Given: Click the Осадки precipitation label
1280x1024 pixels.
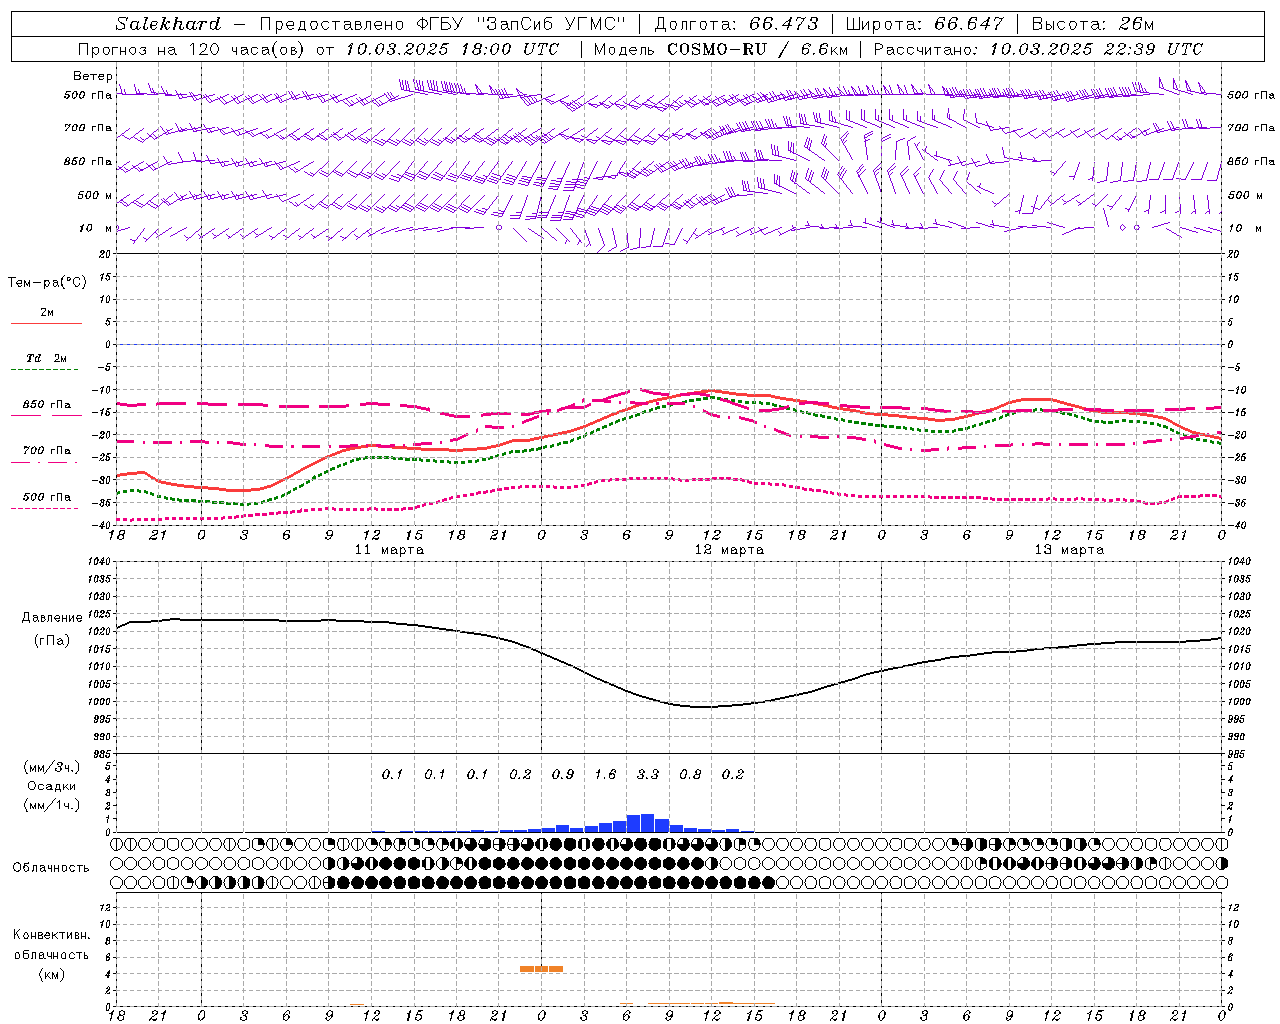Looking at the screenshot, I should pyautogui.click(x=52, y=786).
